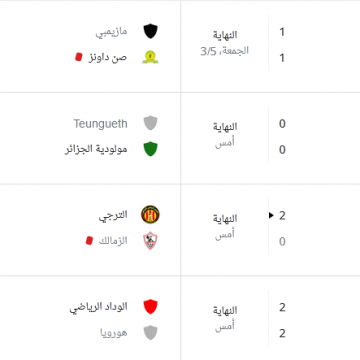360x360 pixels.
Task: Open team name الترجي
Action: [x=113, y=215]
